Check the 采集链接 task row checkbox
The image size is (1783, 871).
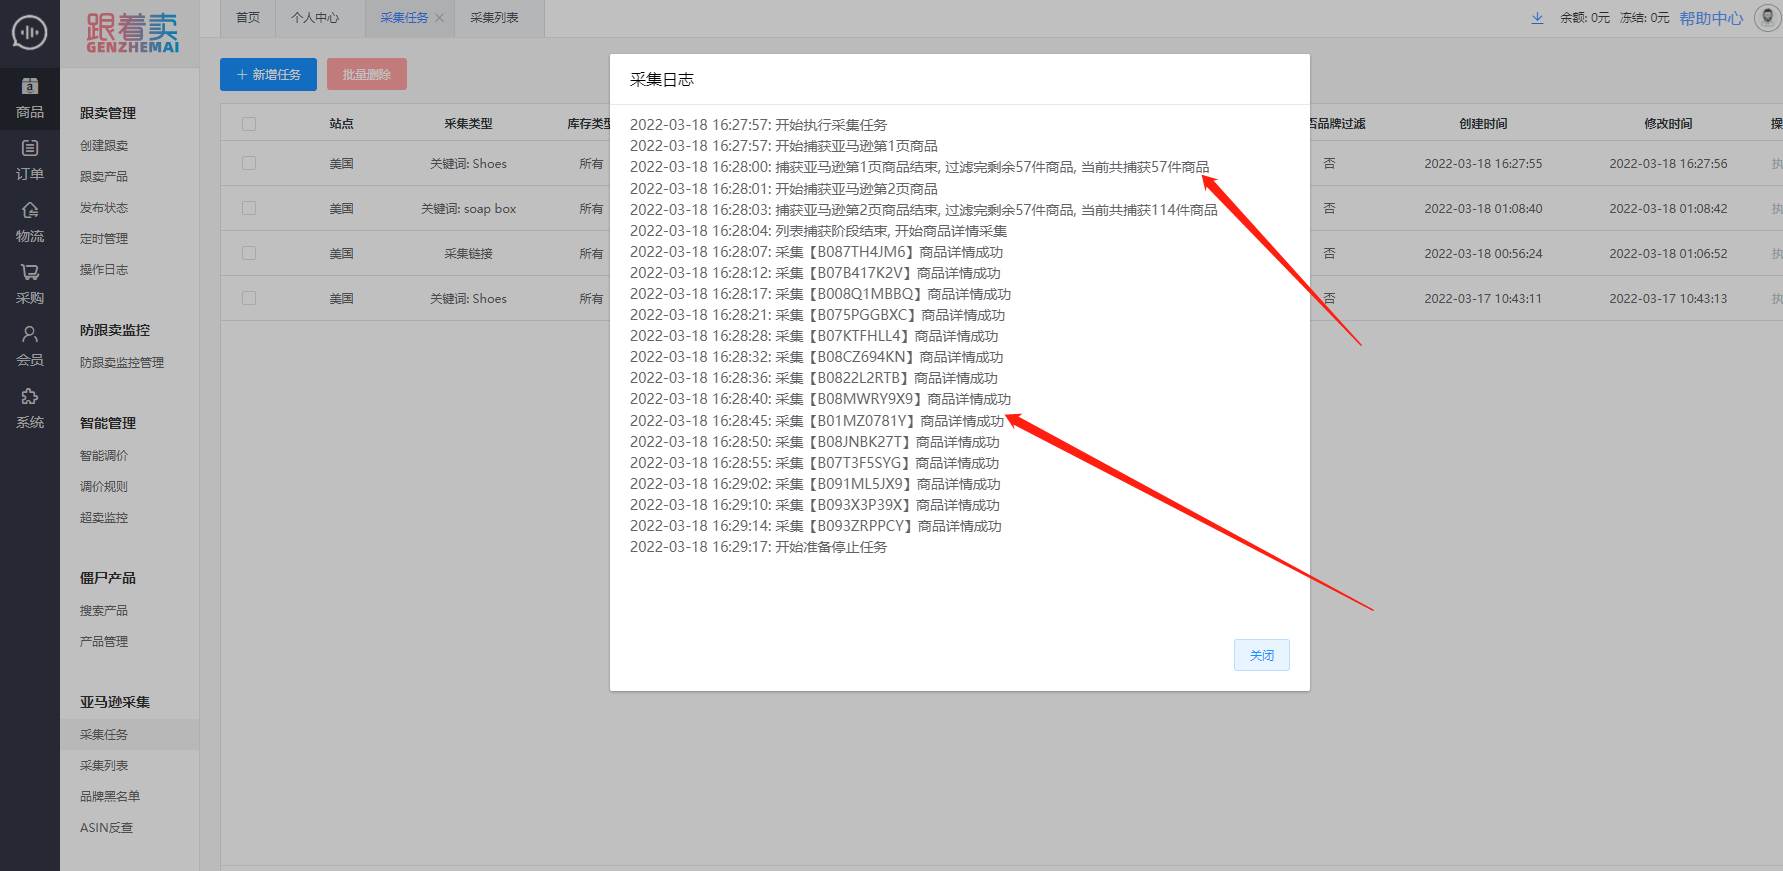249,253
